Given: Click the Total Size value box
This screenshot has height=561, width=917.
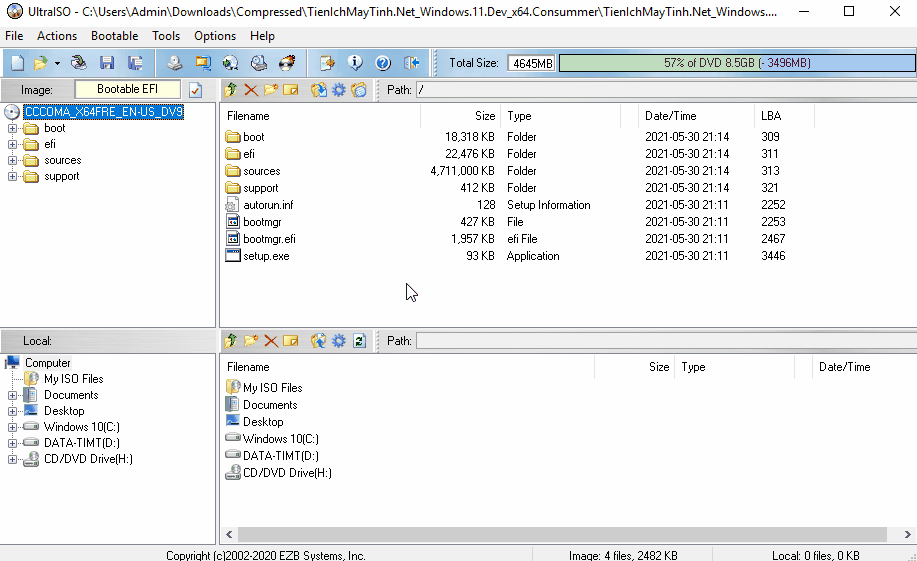Looking at the screenshot, I should 532,63.
